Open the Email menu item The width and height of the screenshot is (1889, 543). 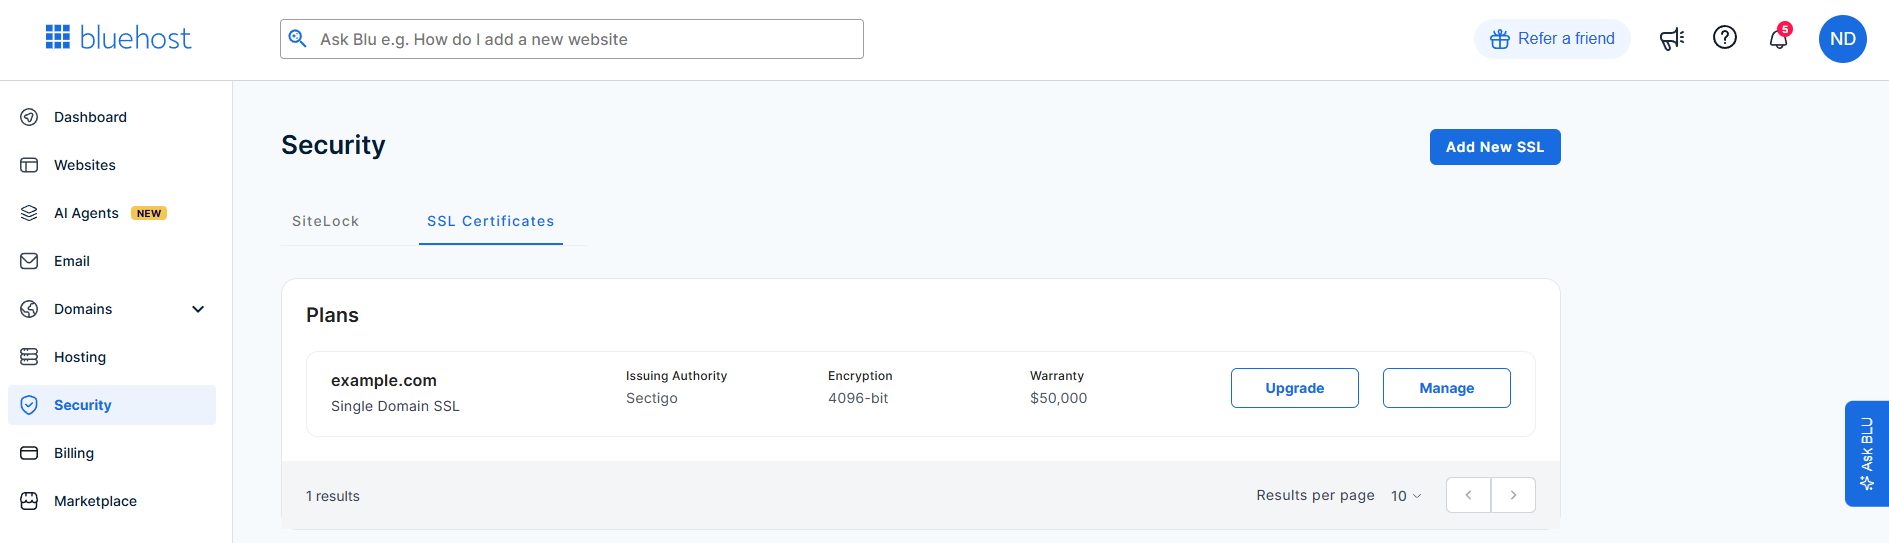pos(112,261)
